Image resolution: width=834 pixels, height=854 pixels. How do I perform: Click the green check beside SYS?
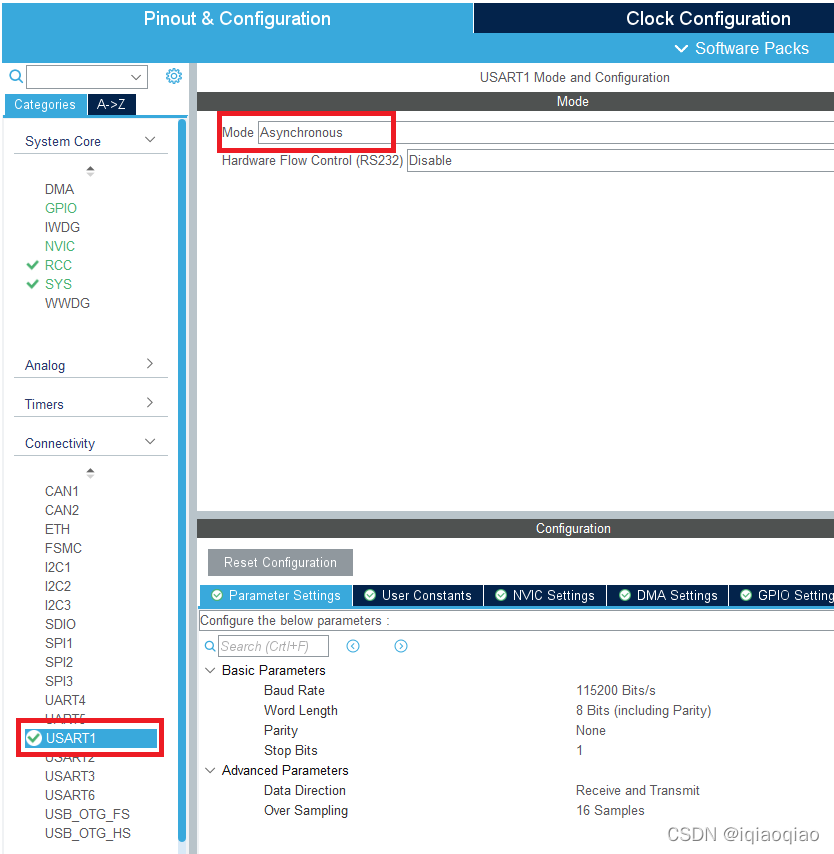pyautogui.click(x=33, y=284)
